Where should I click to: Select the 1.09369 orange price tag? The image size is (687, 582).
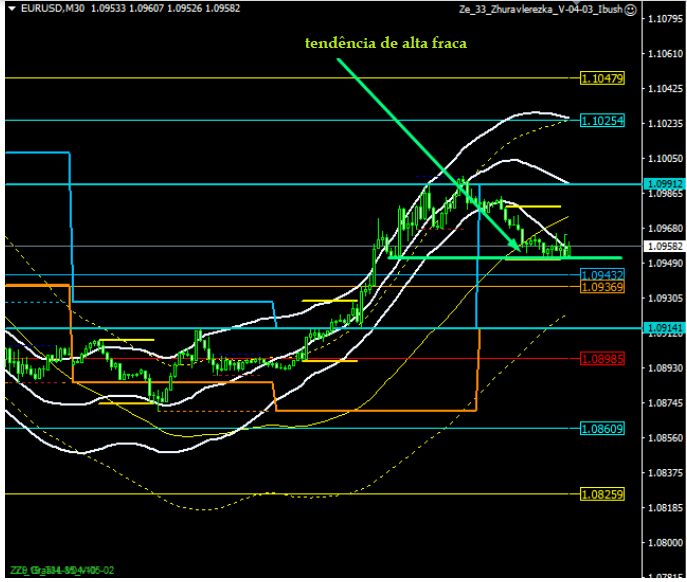(x=602, y=287)
